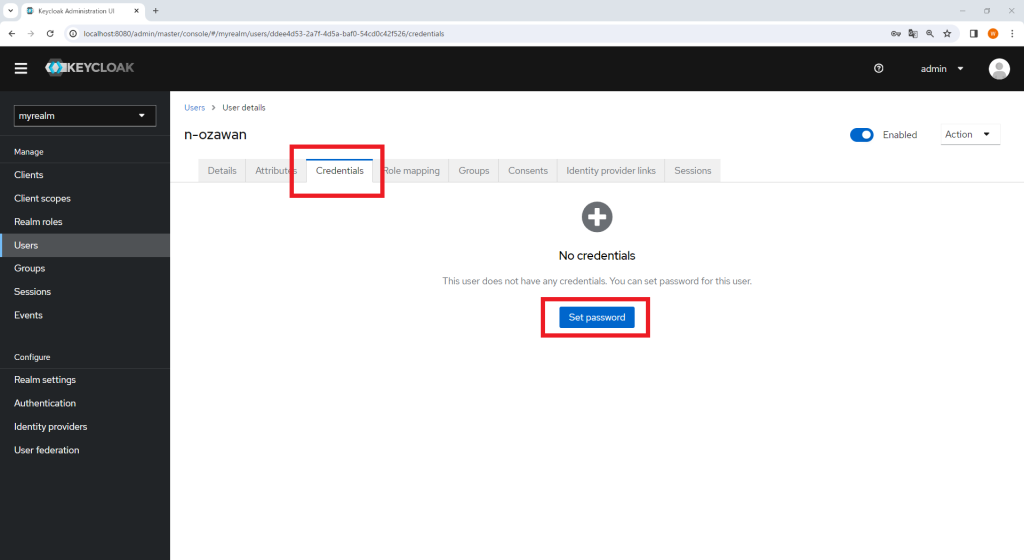
Task: Click the User details breadcrumb text
Action: (x=244, y=108)
